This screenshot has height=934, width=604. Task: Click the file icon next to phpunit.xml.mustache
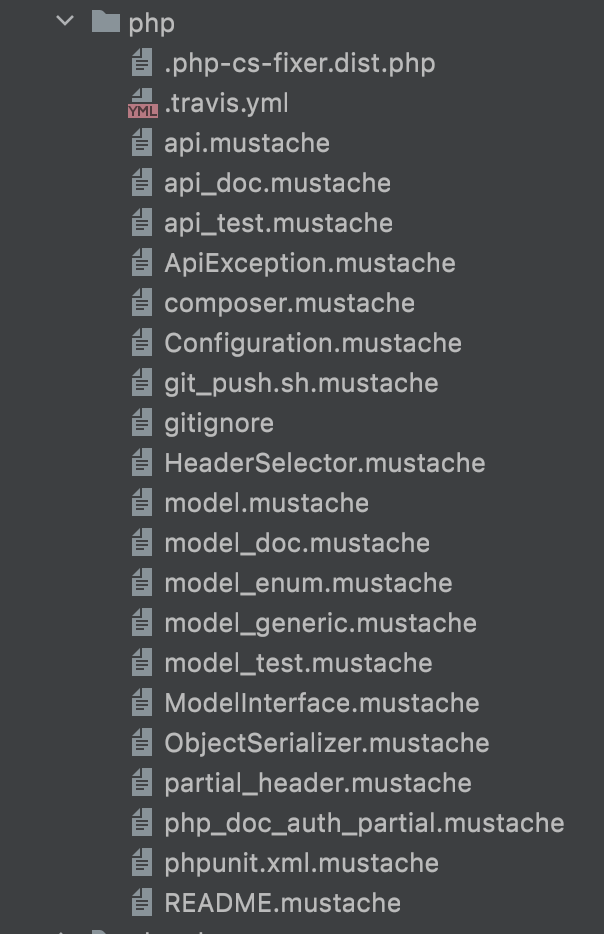click(142, 863)
